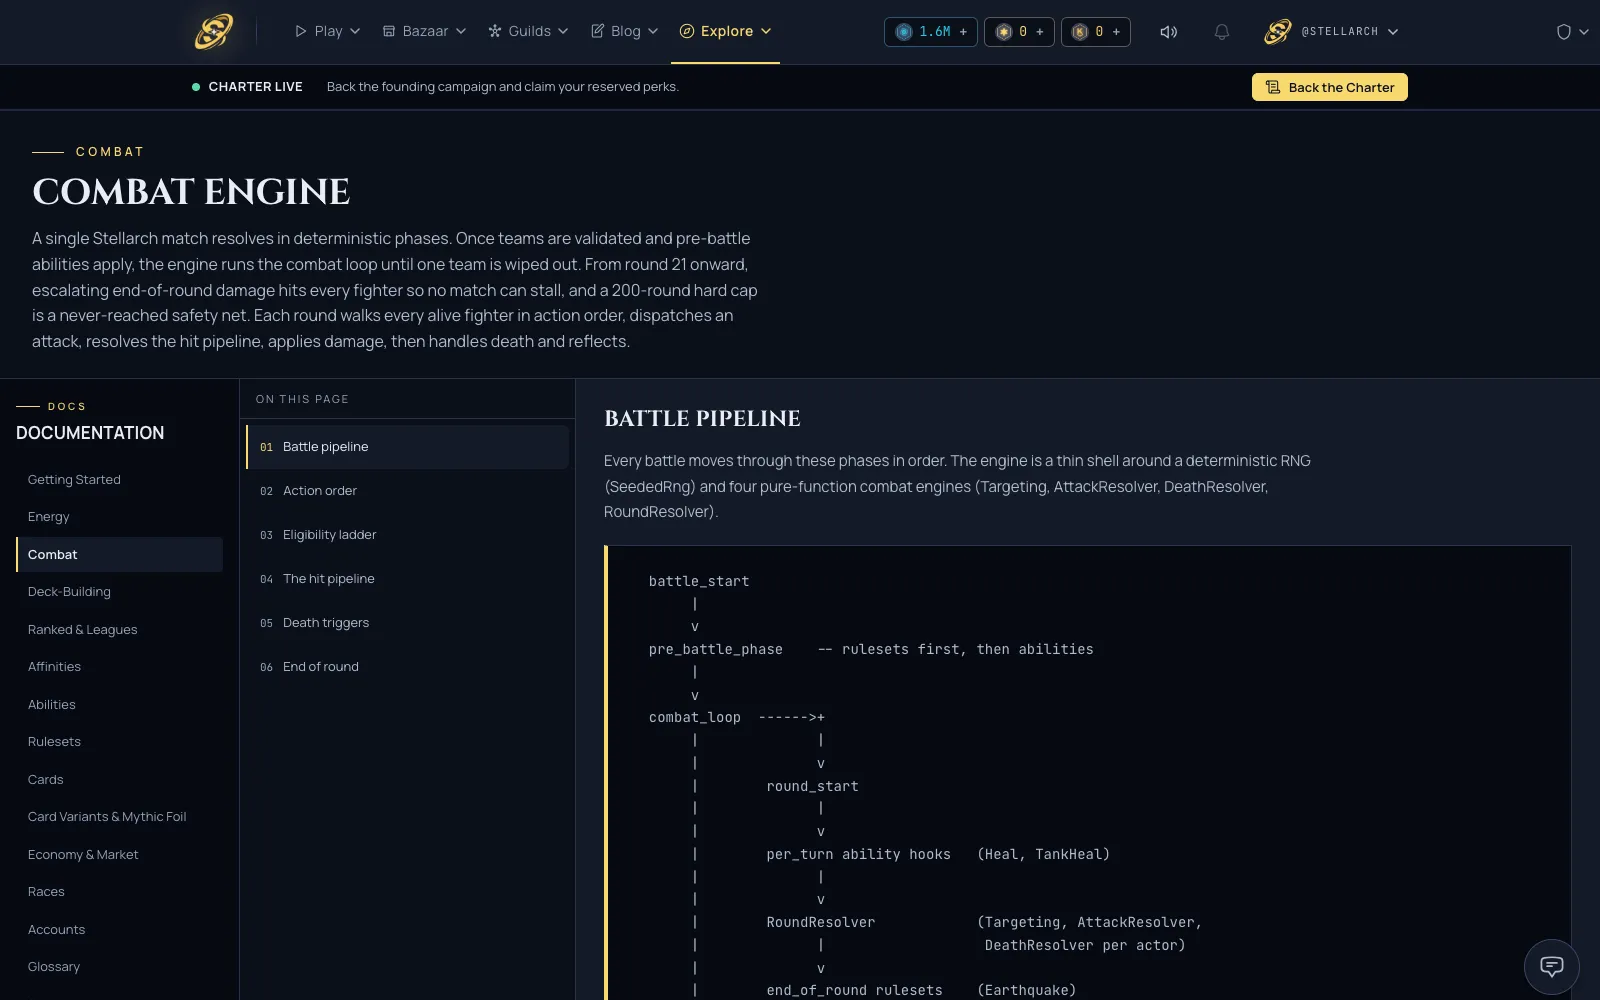
Task: Open the Bazaar menu
Action: 424,31
